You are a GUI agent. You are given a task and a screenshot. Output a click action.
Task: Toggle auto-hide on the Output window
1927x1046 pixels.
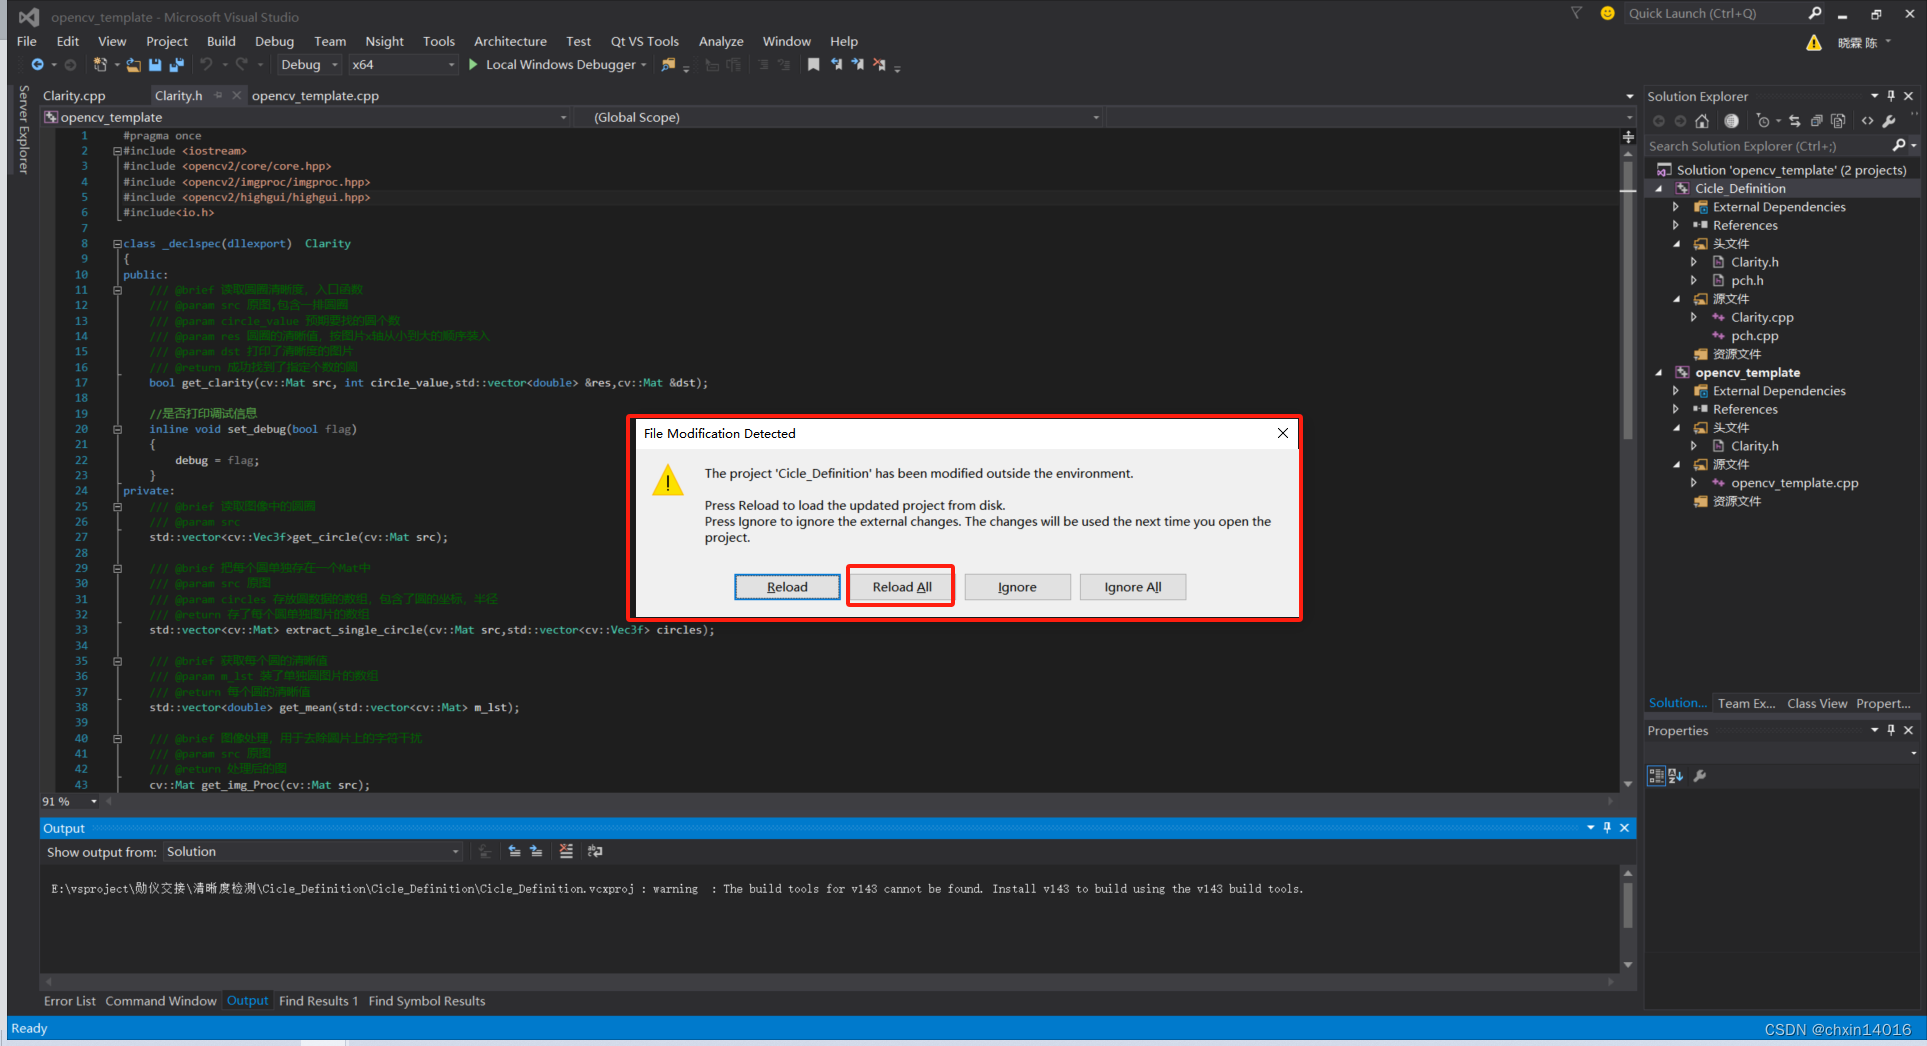click(1607, 827)
